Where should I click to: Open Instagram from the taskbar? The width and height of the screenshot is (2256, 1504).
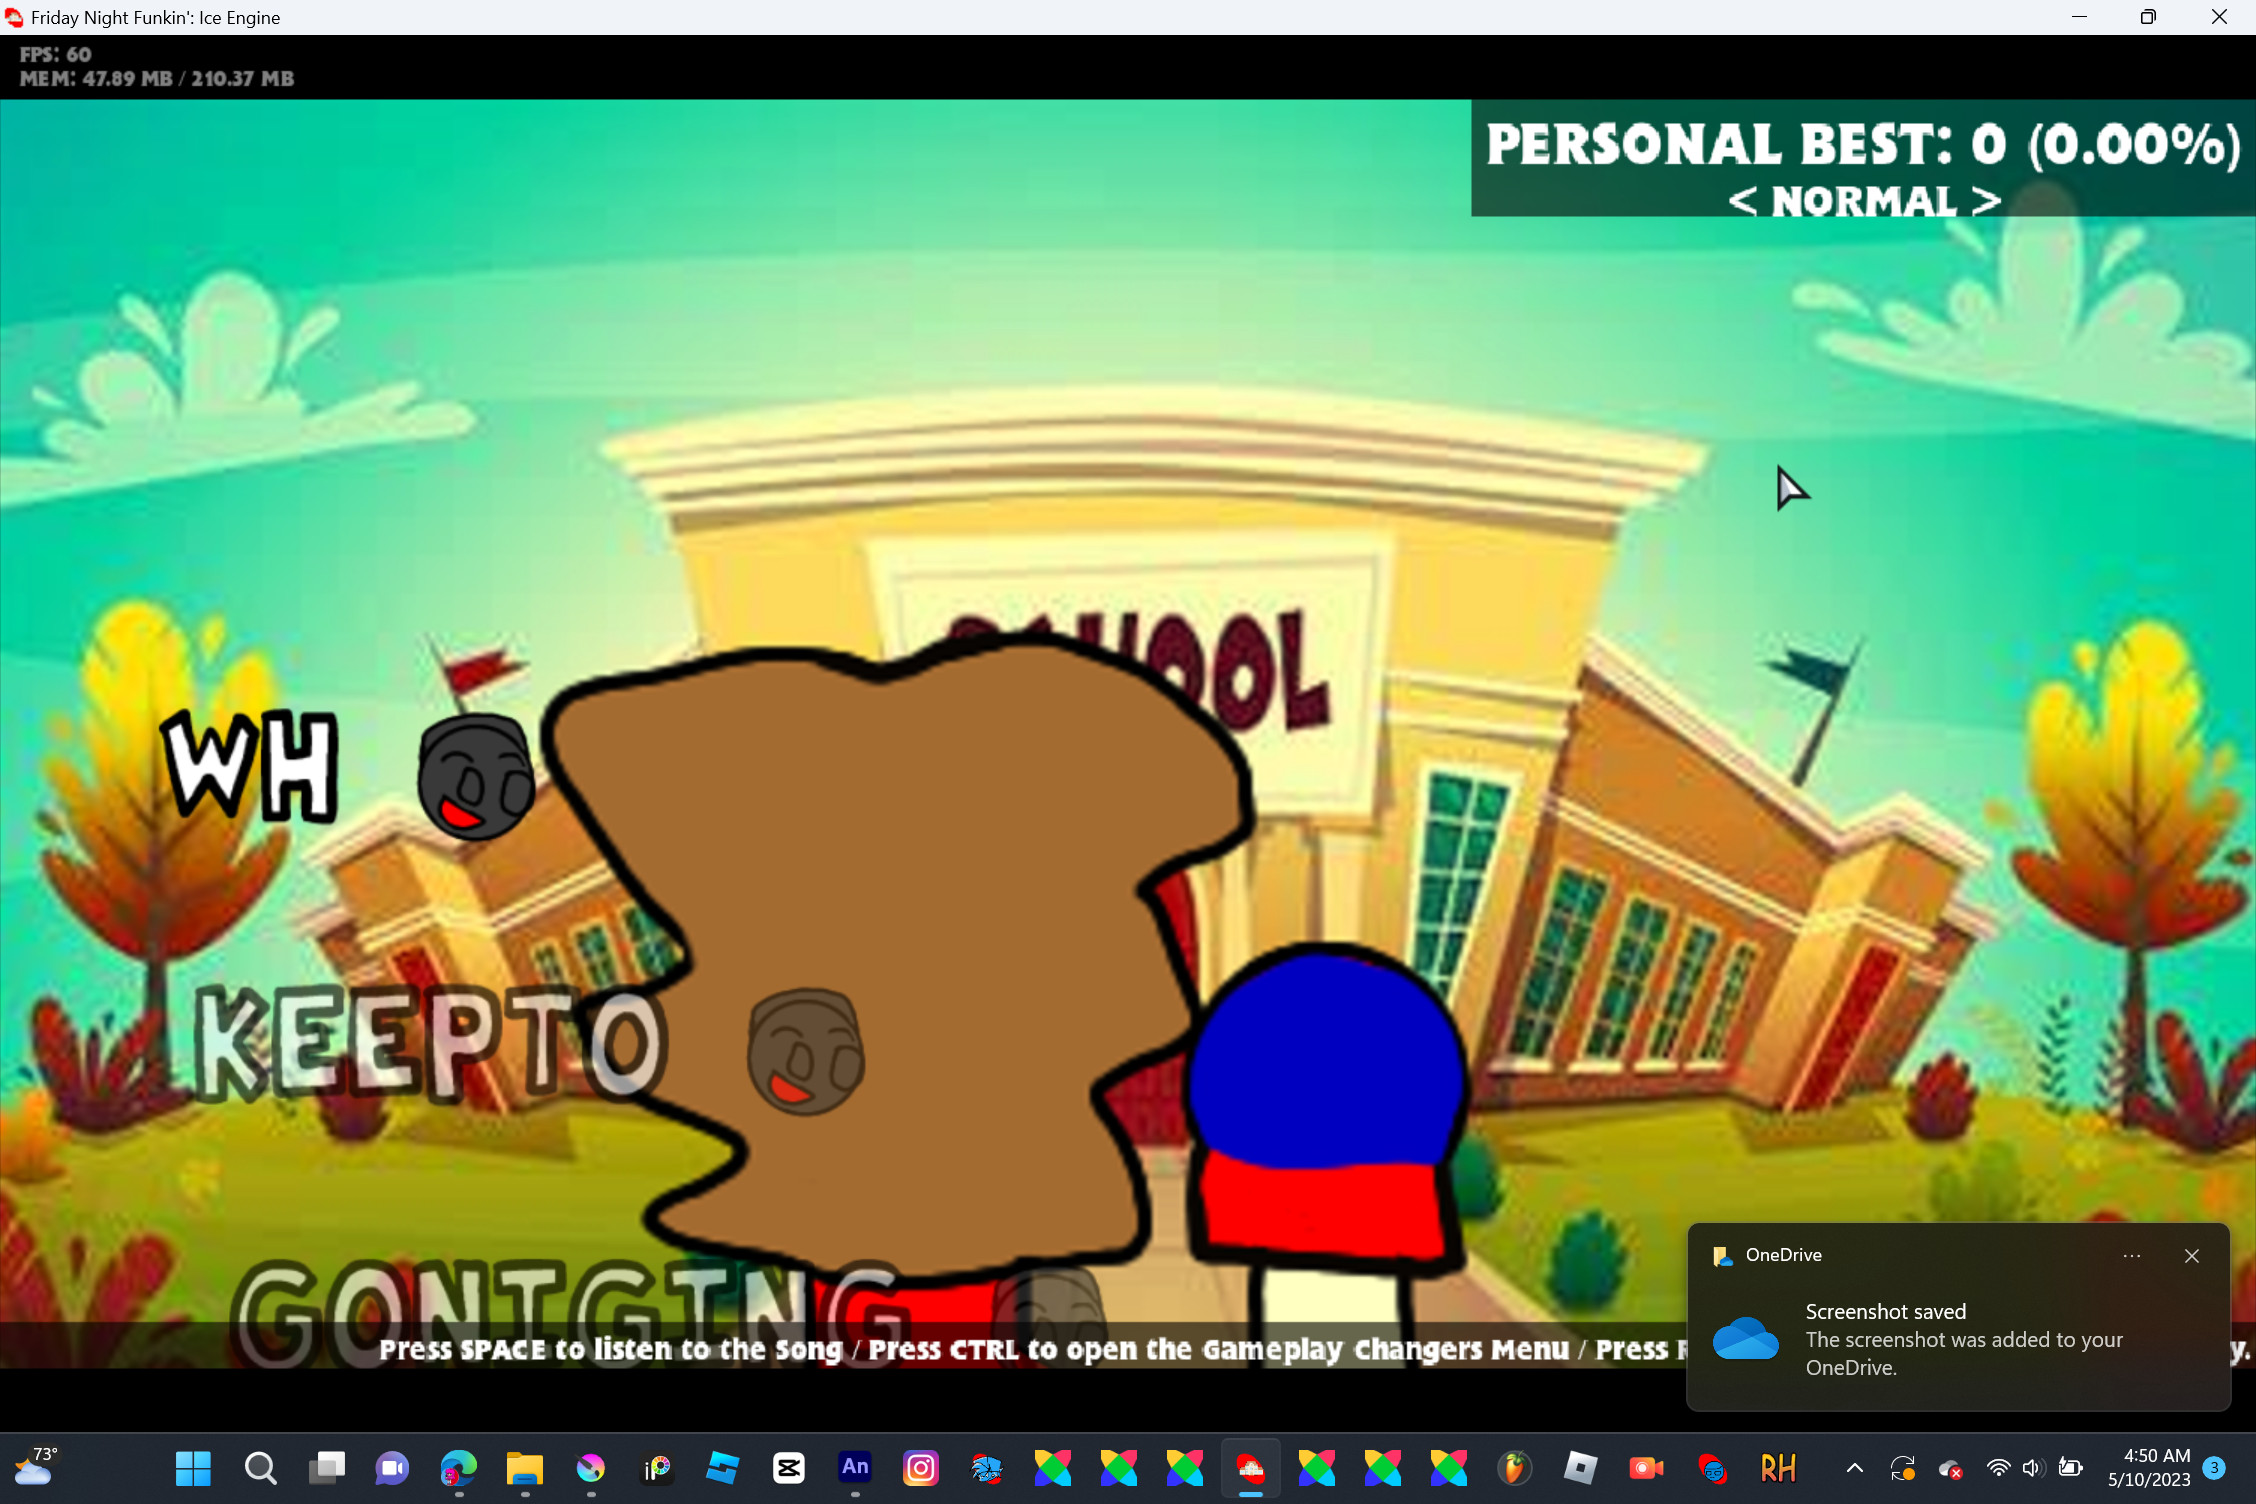tap(920, 1467)
